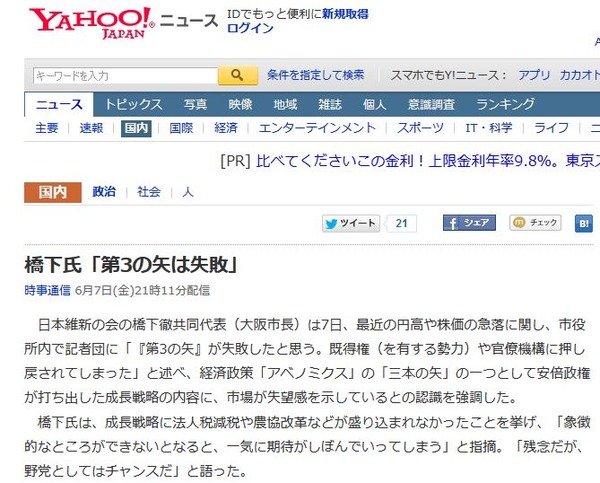Image resolution: width=600 pixels, height=483 pixels.
Task: Open エンターテインメント category
Action: click(x=317, y=128)
